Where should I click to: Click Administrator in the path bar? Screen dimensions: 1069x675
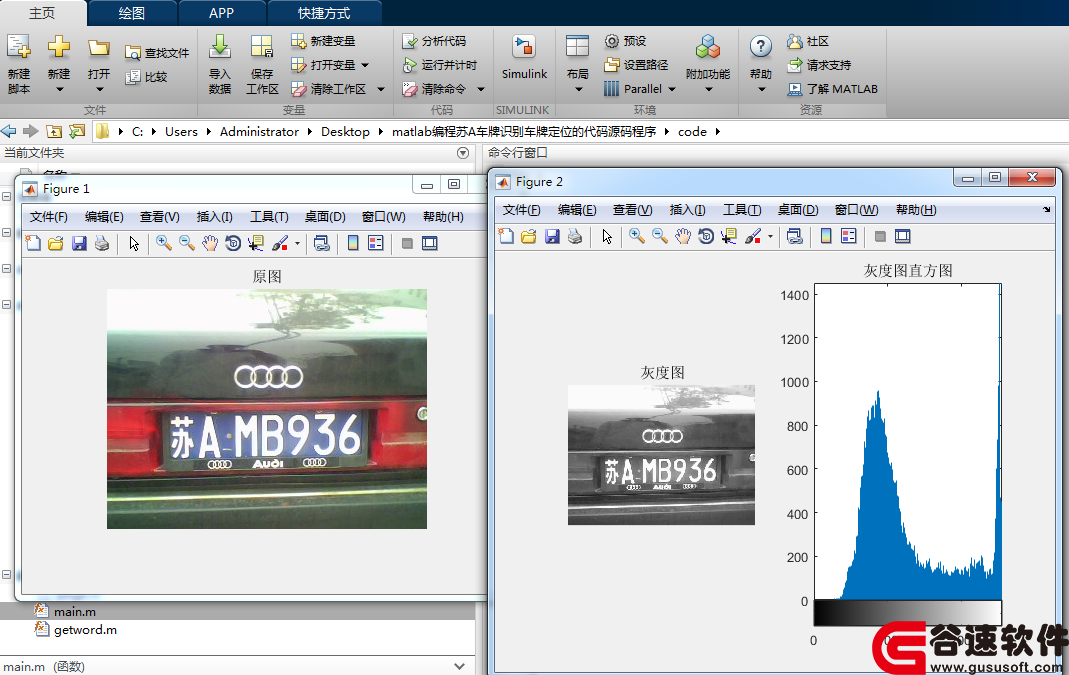259,132
